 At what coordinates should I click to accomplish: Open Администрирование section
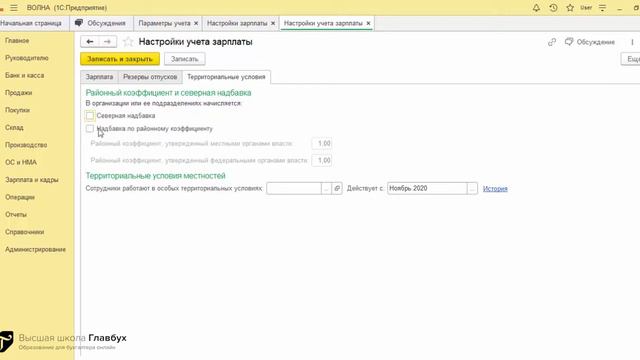[x=36, y=249]
